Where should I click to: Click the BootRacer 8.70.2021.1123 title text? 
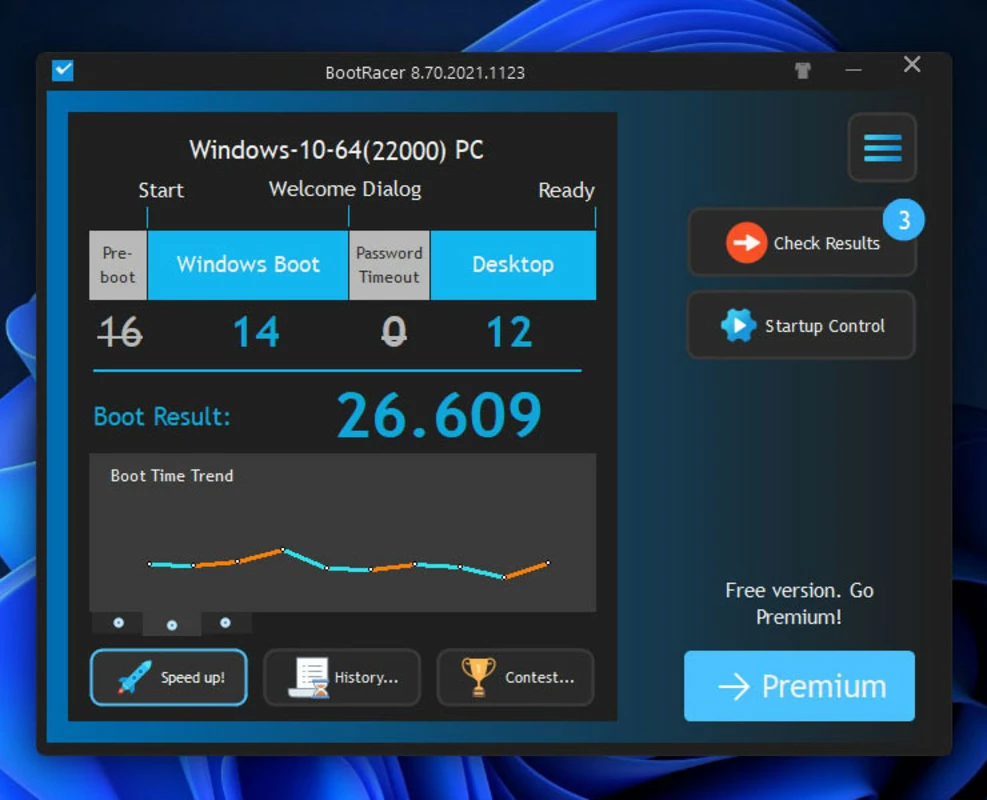pos(425,73)
